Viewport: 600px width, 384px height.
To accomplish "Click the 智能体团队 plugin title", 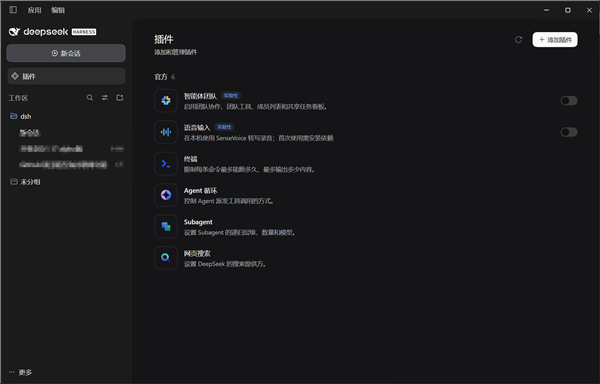I will [200, 96].
